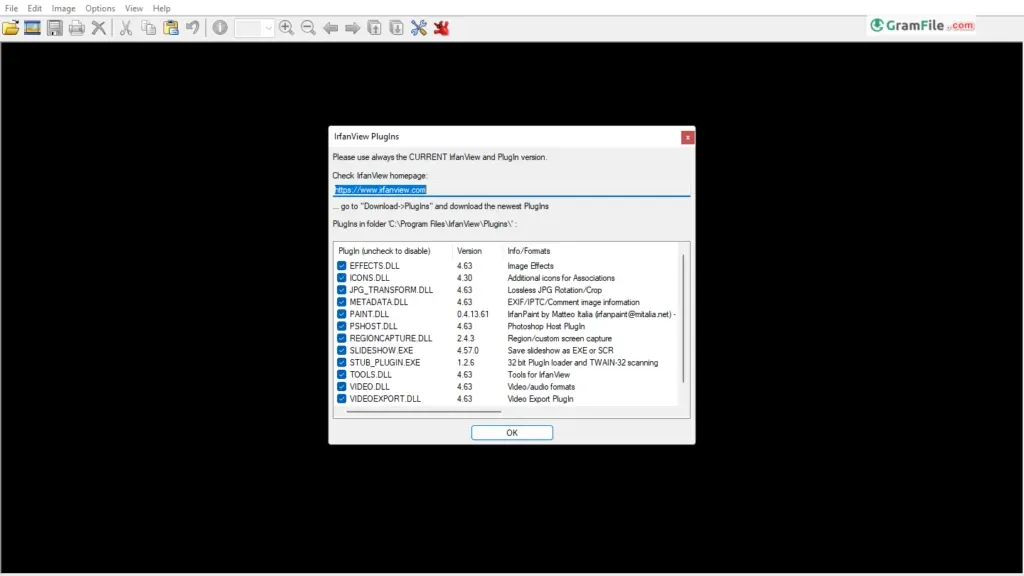Toggle the VIDEOEXPORT.DLL checkbox
Image resolution: width=1024 pixels, height=576 pixels.
(342, 398)
